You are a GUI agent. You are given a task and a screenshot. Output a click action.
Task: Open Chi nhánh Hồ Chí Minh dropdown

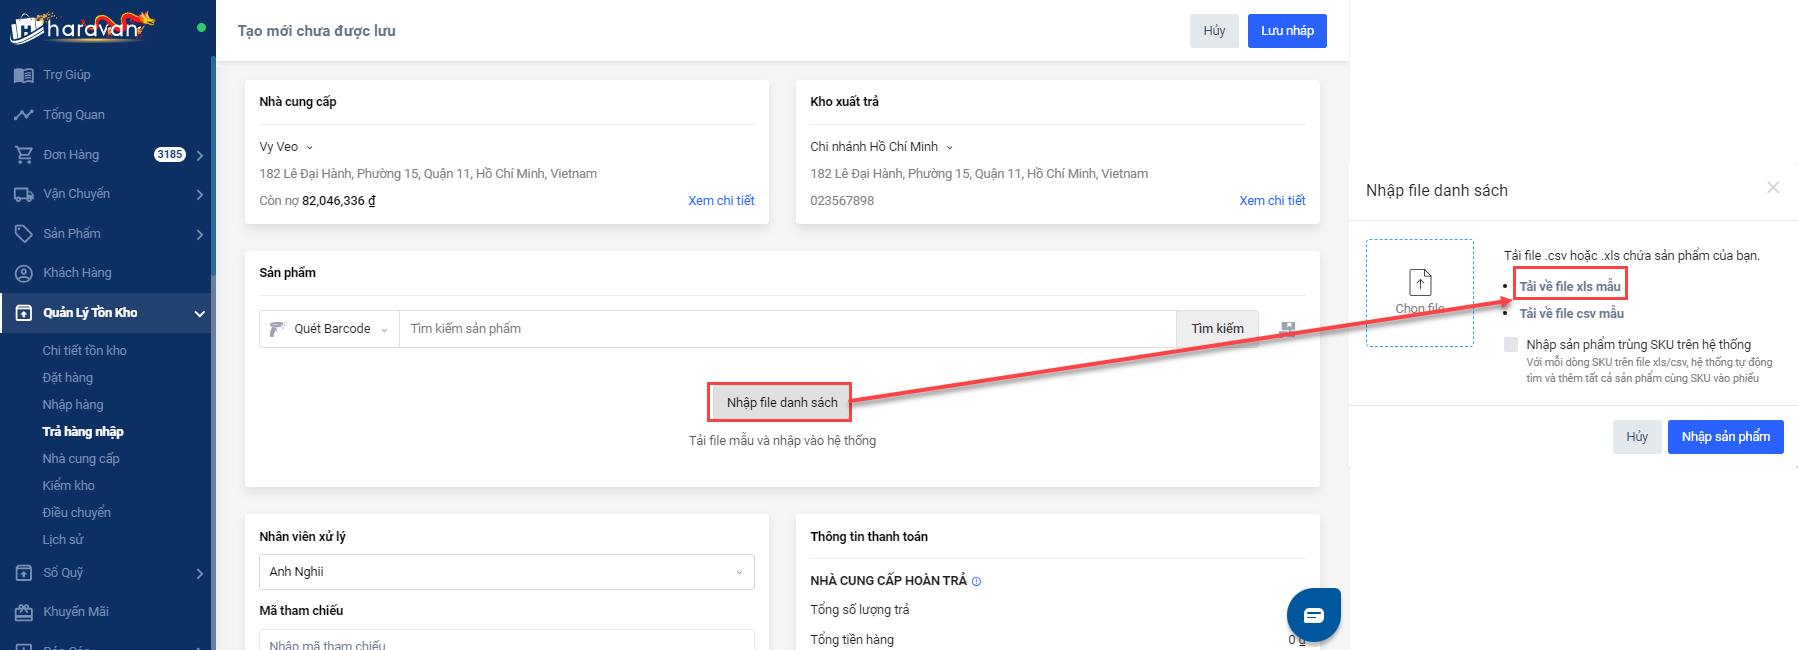(881, 147)
